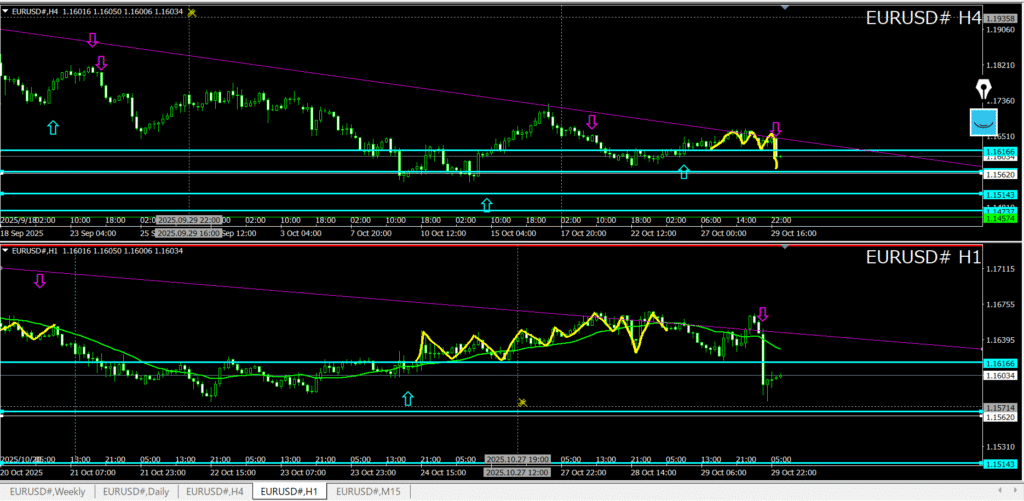Image resolution: width=1024 pixels, height=501 pixels.
Task: Click the large EURUSD# H1 chart label
Action: [x=922, y=258]
